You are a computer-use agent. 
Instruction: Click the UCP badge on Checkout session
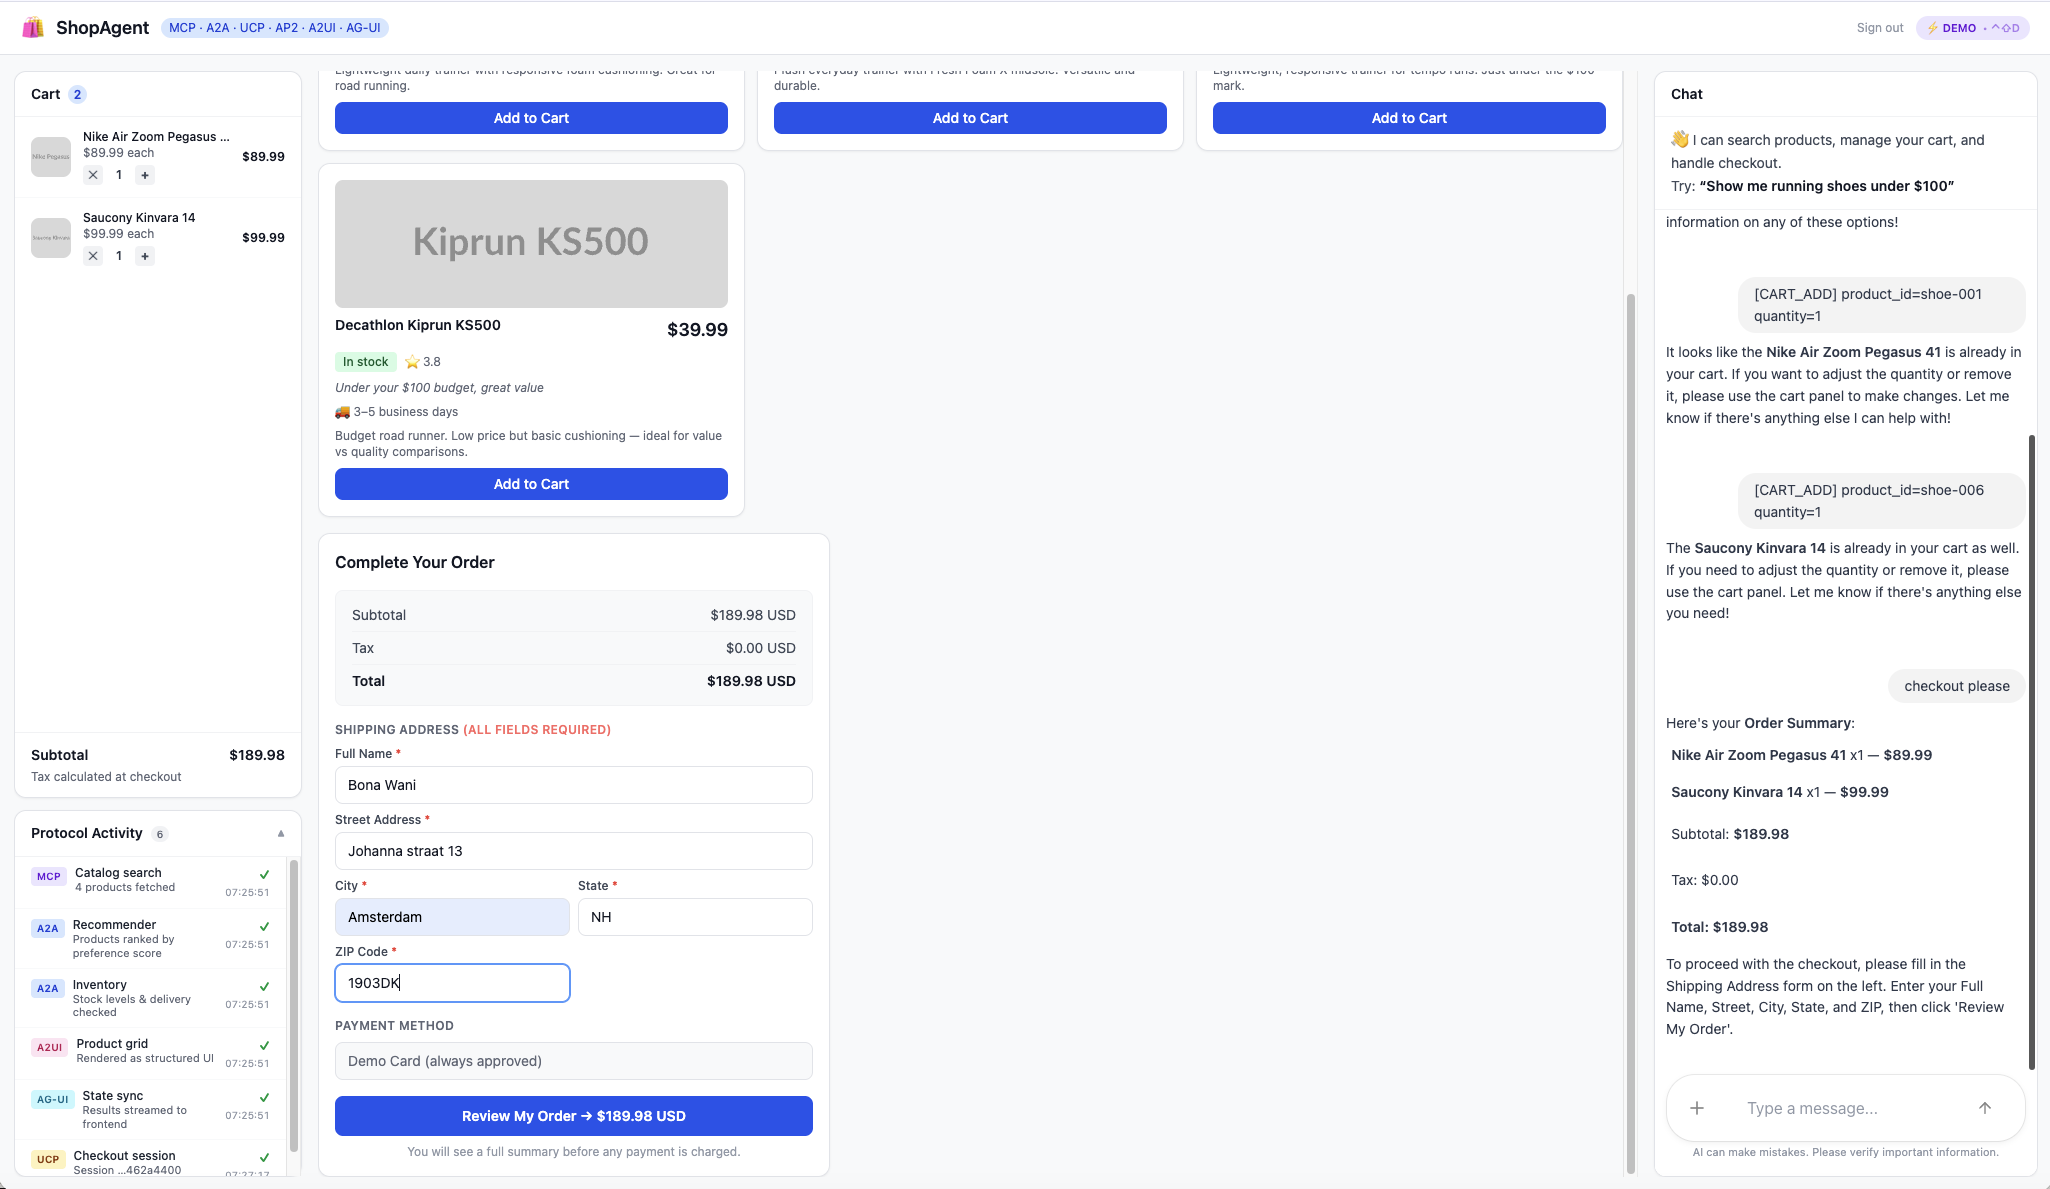[48, 1159]
